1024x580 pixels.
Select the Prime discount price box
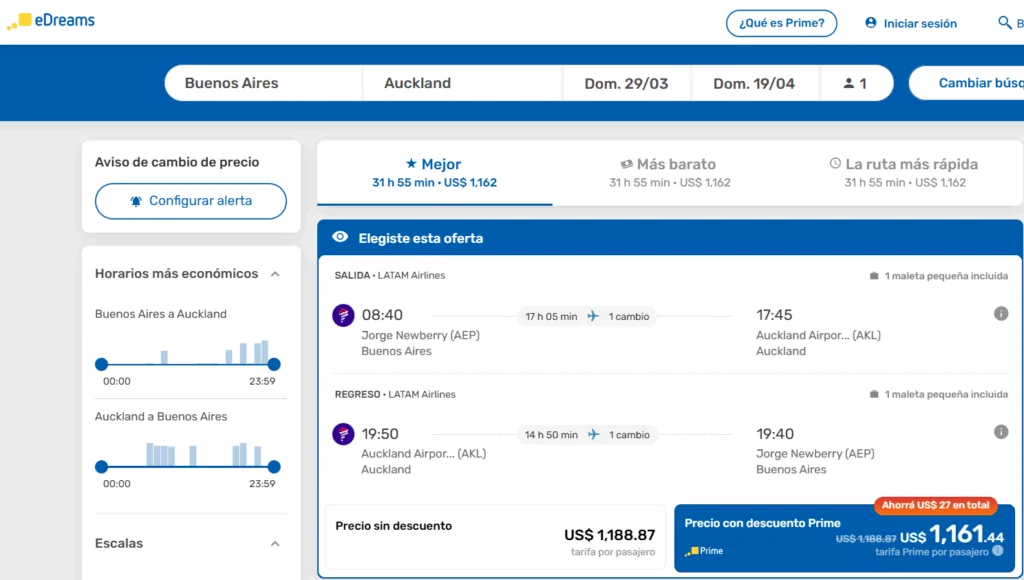(x=844, y=537)
